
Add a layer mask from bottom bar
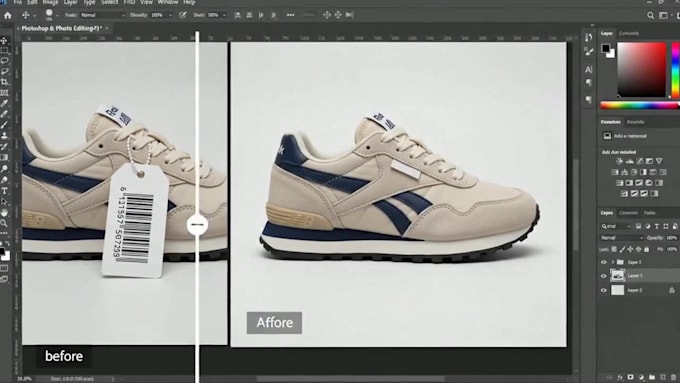pos(631,377)
